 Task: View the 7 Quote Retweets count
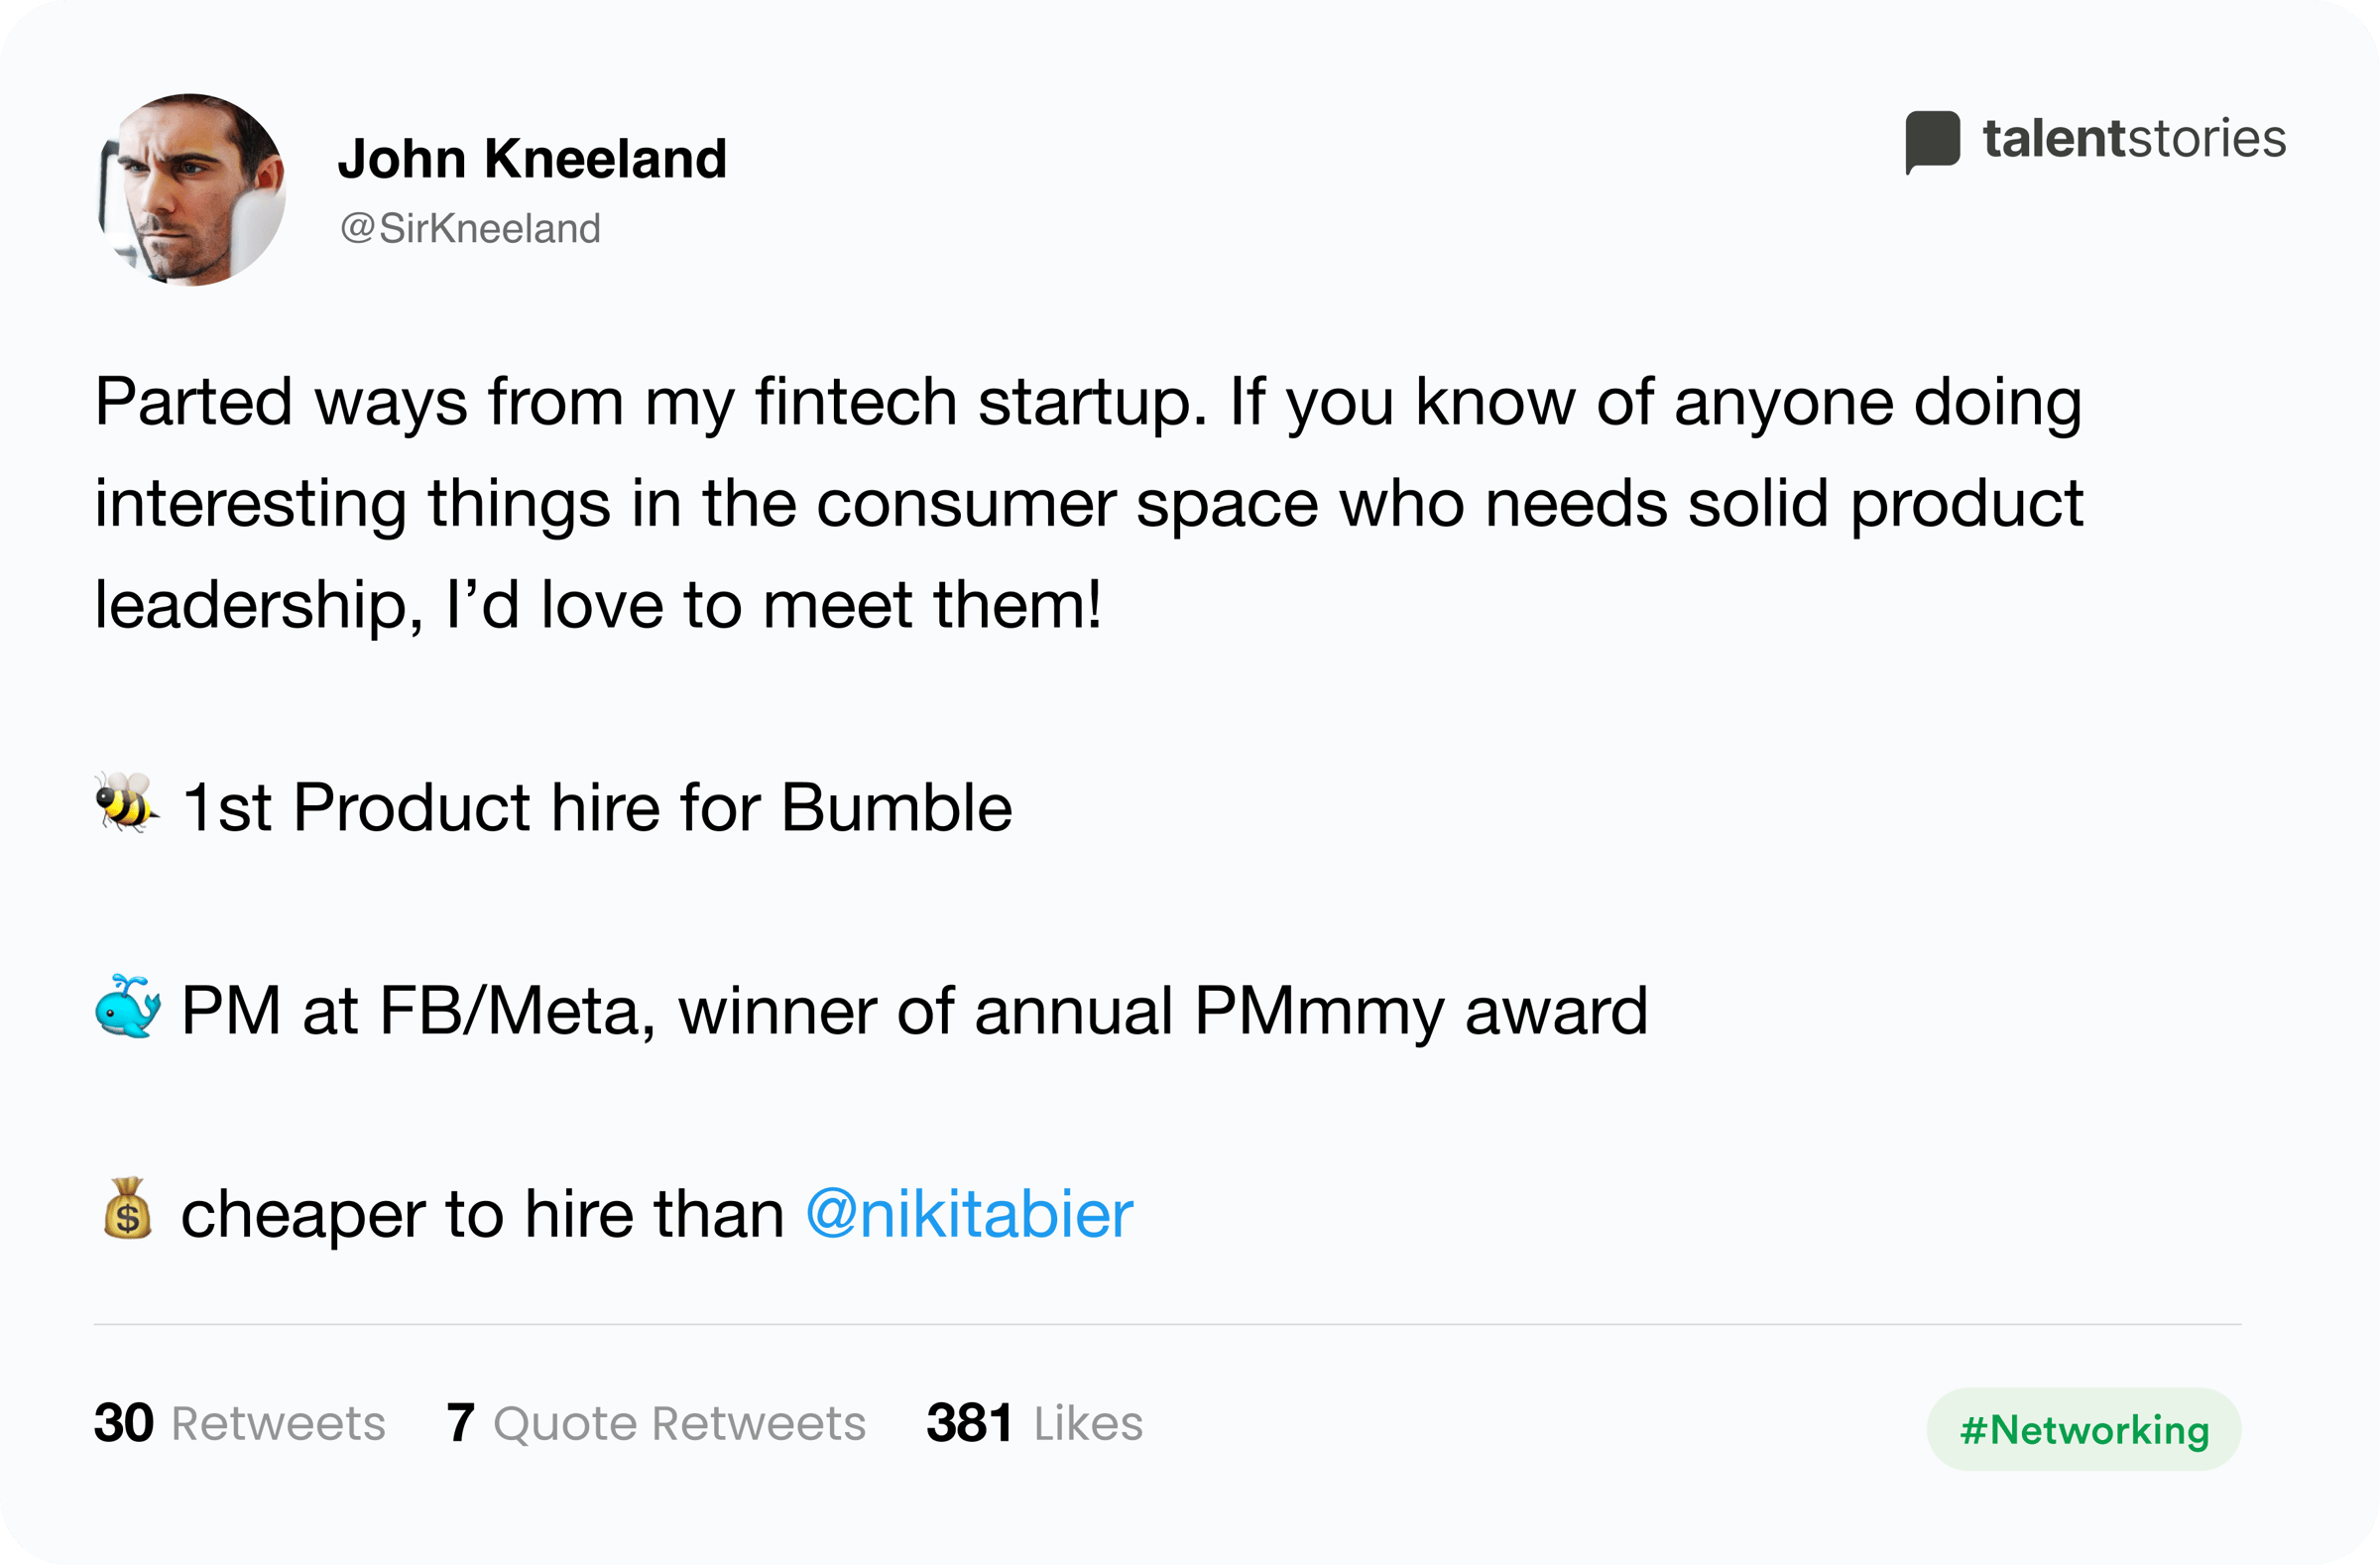[656, 1423]
